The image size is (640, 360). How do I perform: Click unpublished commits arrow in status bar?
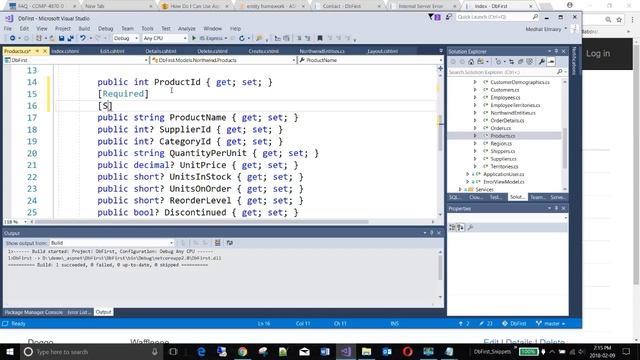[464, 324]
